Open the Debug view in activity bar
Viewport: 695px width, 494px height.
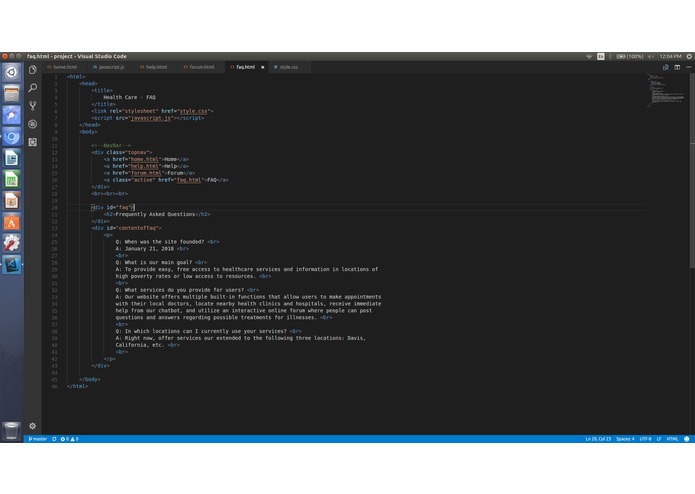coord(32,124)
